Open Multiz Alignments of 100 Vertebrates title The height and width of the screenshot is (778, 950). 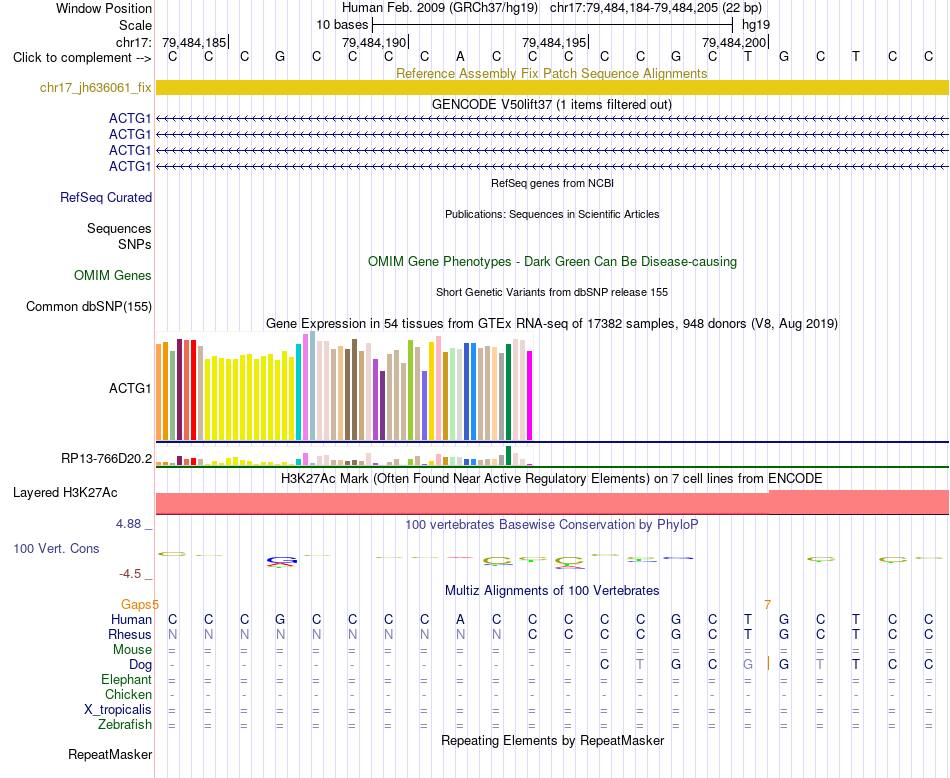pos(552,590)
